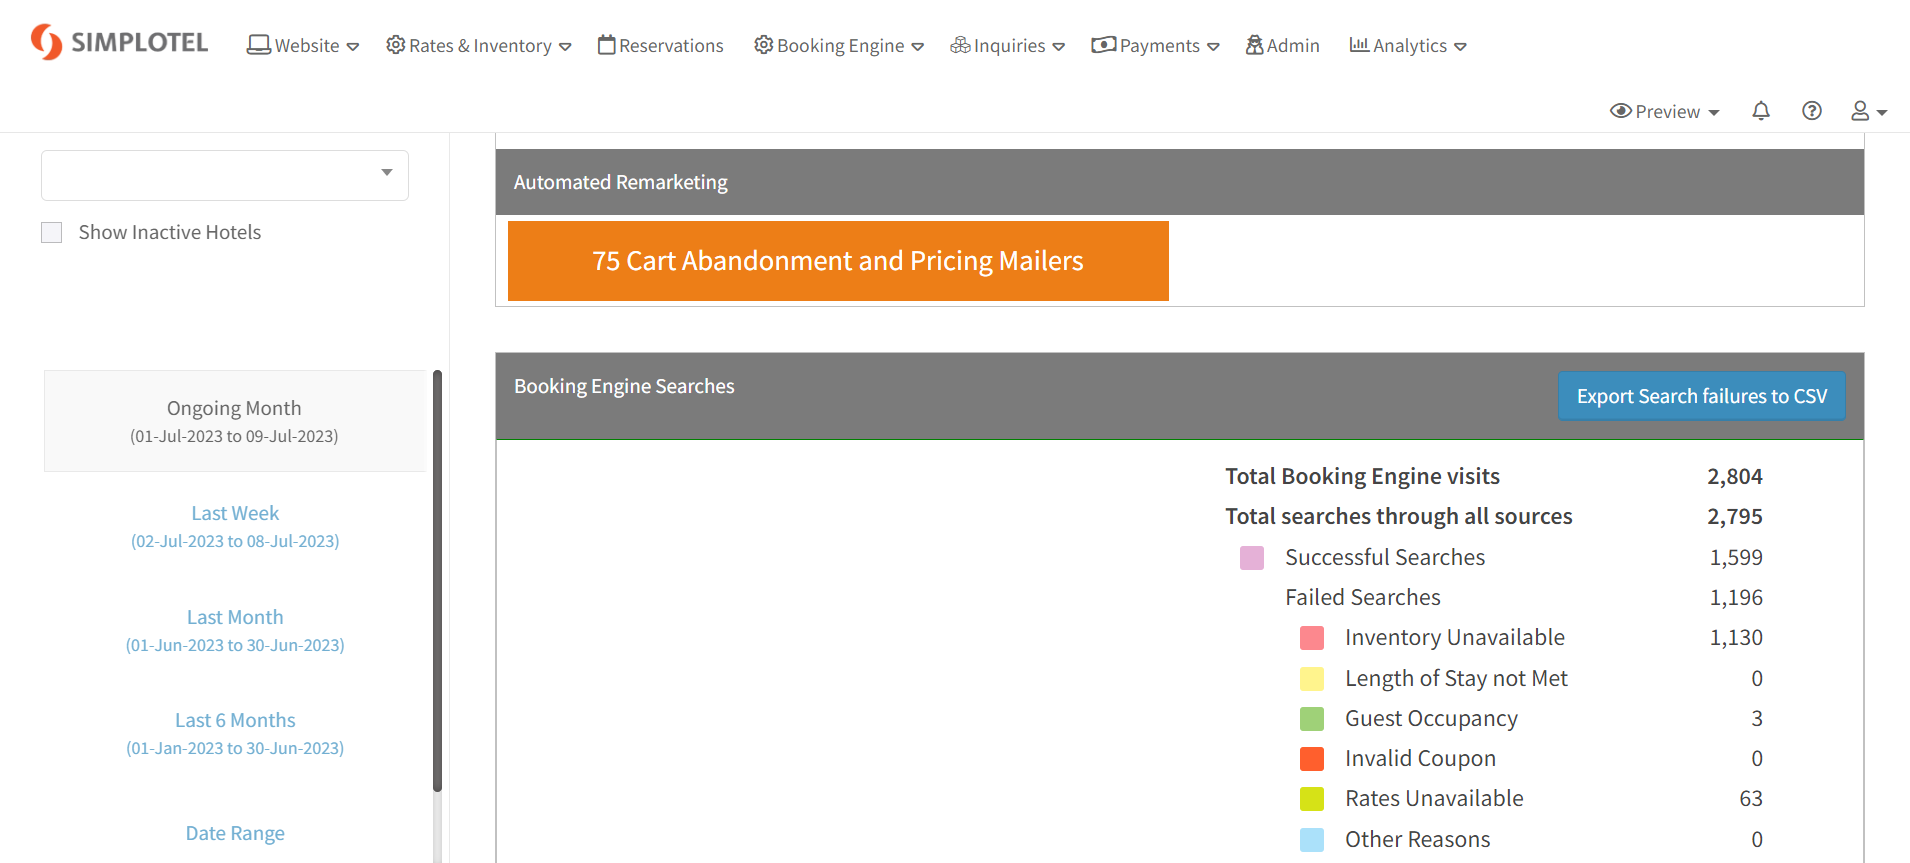
Task: Click the Simplotel logo icon
Action: pos(46,42)
